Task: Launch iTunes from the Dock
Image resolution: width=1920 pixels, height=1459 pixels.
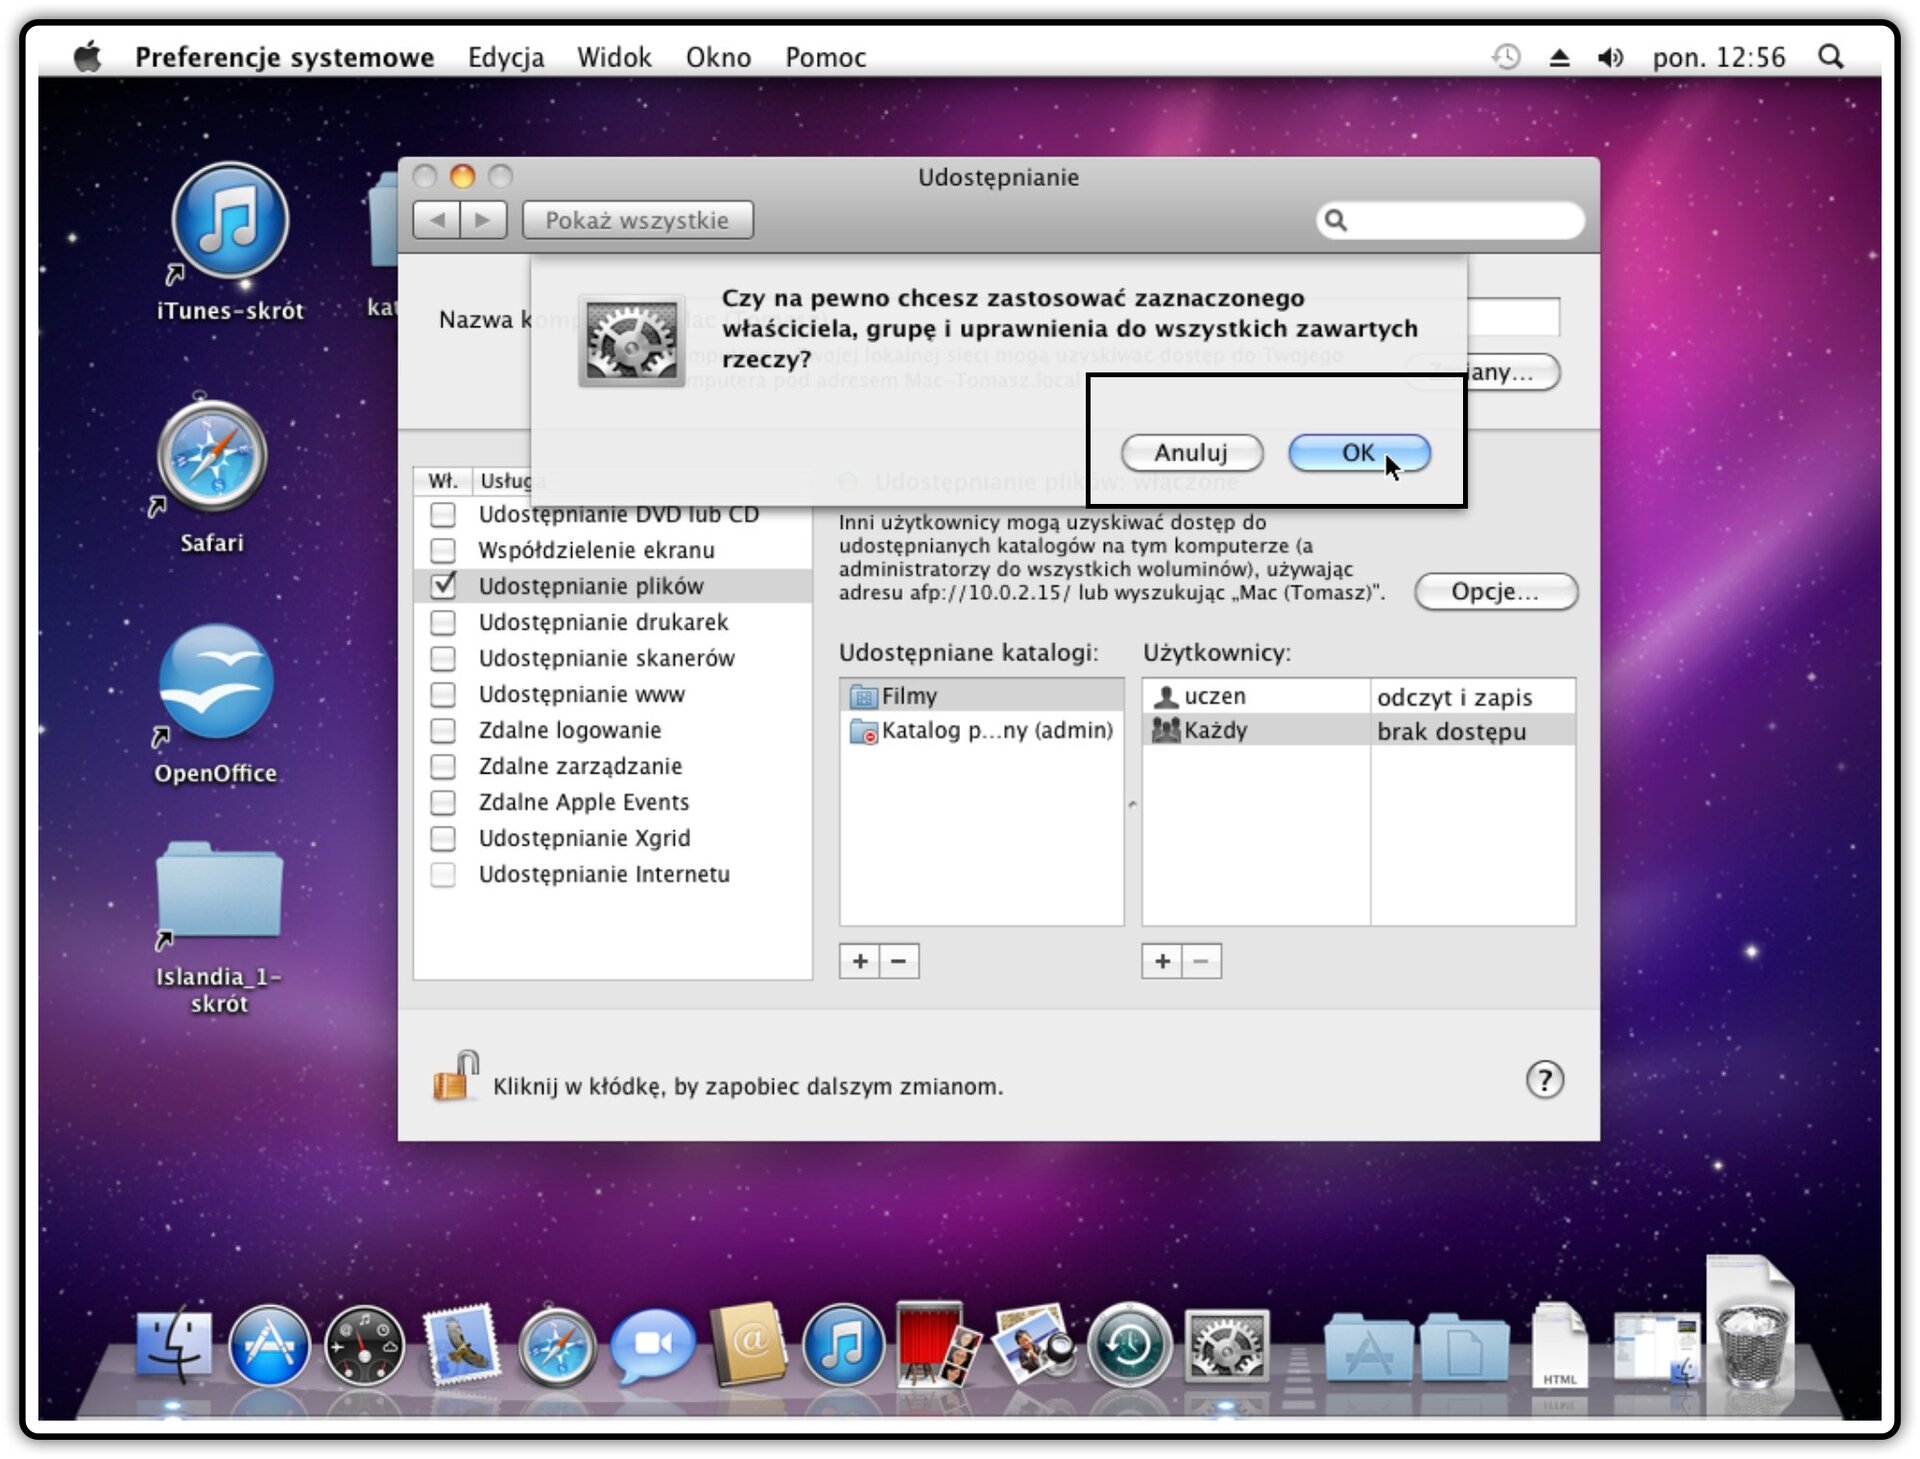Action: point(843,1346)
